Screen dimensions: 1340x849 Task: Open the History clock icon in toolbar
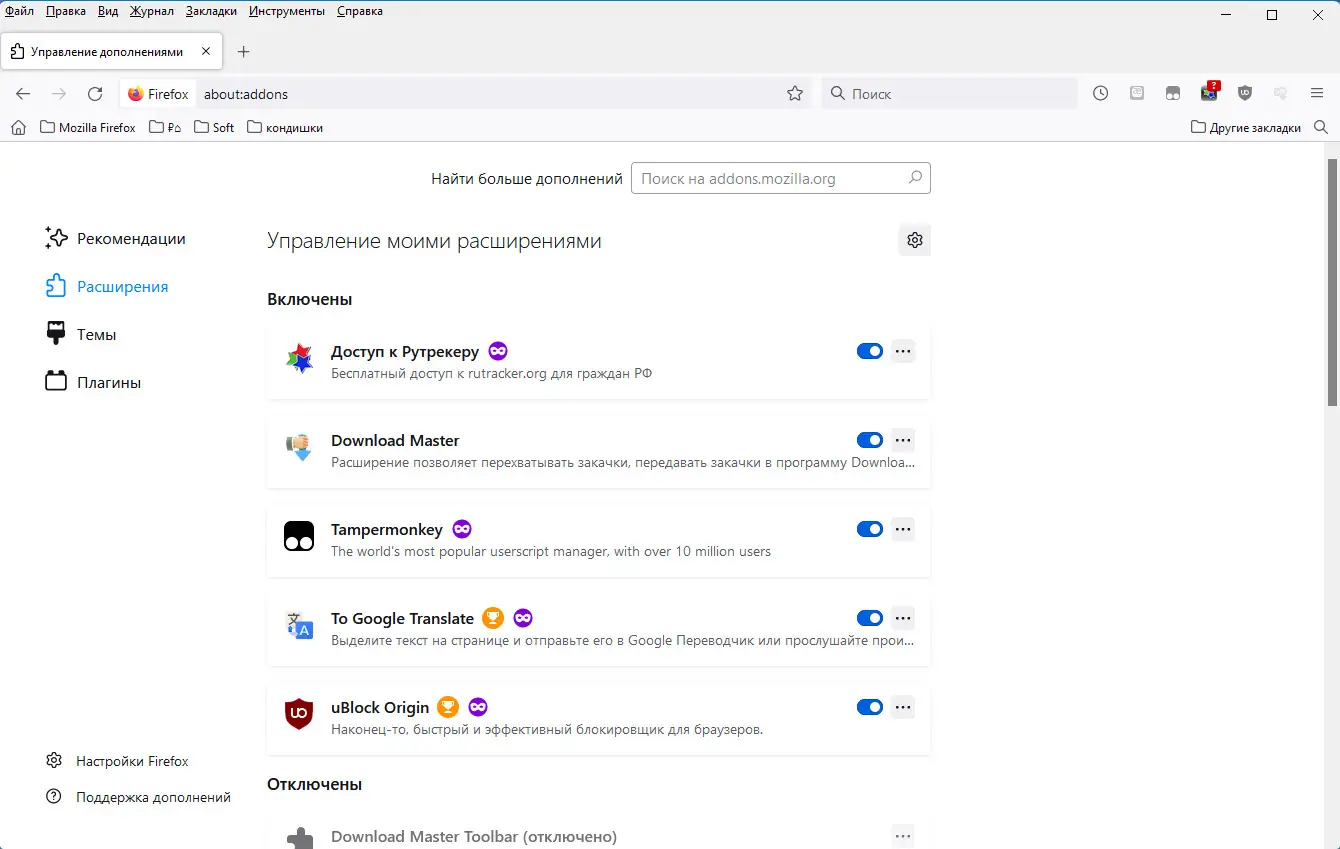(x=1101, y=93)
